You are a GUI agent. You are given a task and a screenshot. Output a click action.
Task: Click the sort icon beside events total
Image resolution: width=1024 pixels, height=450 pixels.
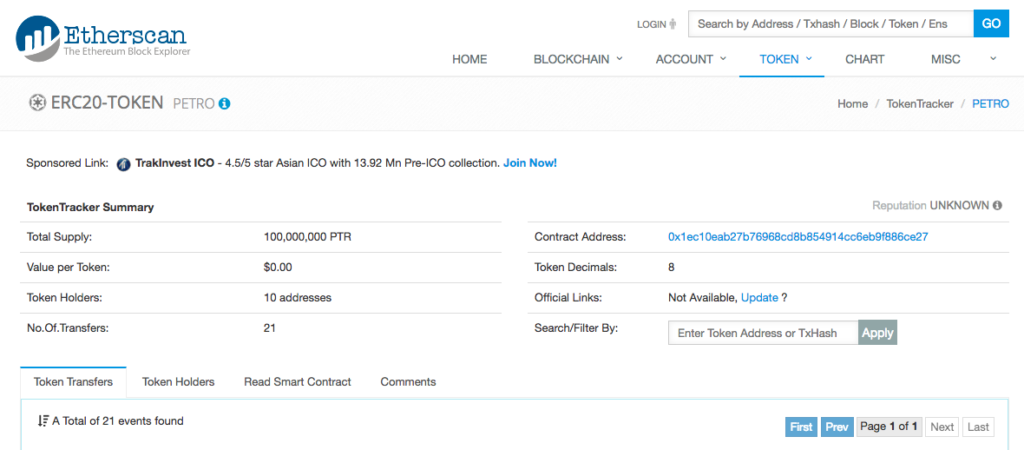[x=43, y=421]
